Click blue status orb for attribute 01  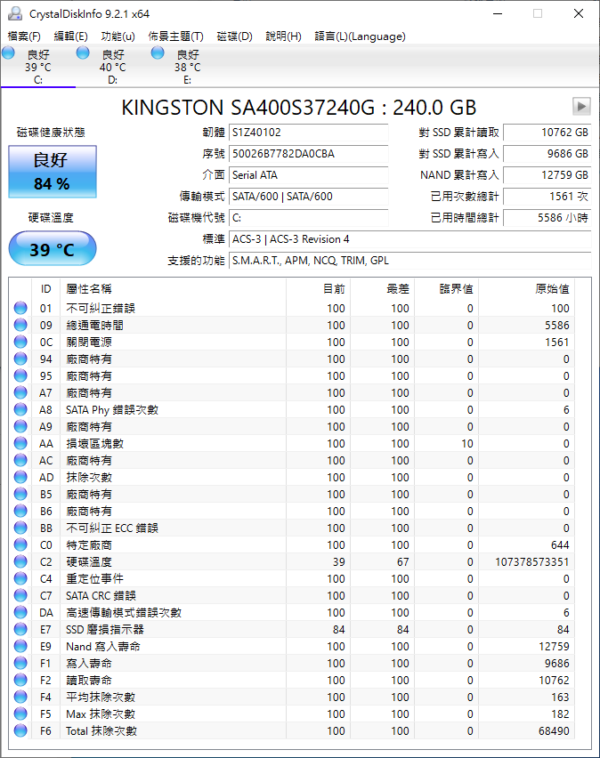click(20, 308)
